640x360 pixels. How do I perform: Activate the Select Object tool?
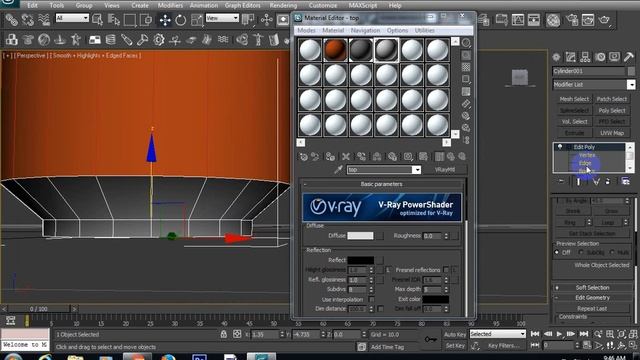[98, 19]
